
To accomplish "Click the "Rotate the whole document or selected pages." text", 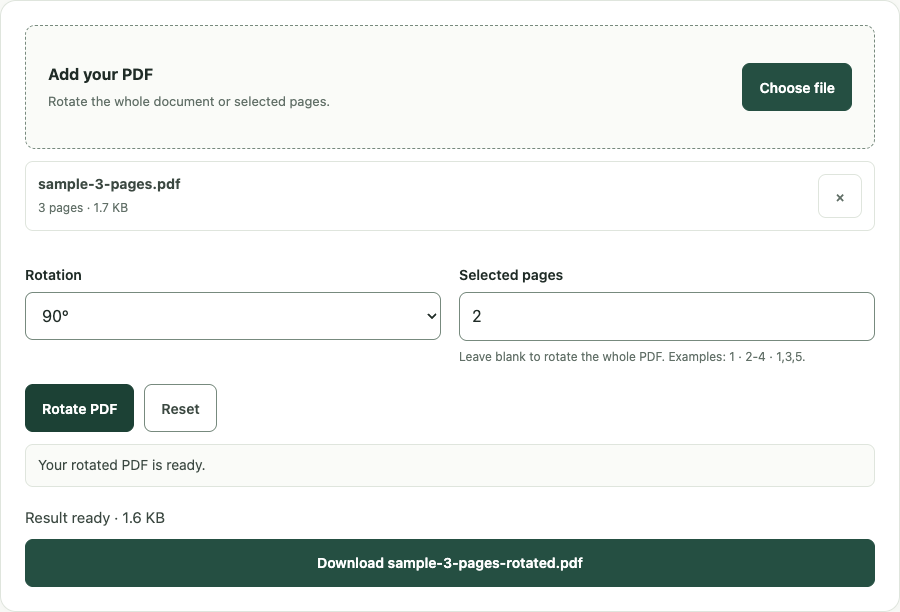I will 189,102.
